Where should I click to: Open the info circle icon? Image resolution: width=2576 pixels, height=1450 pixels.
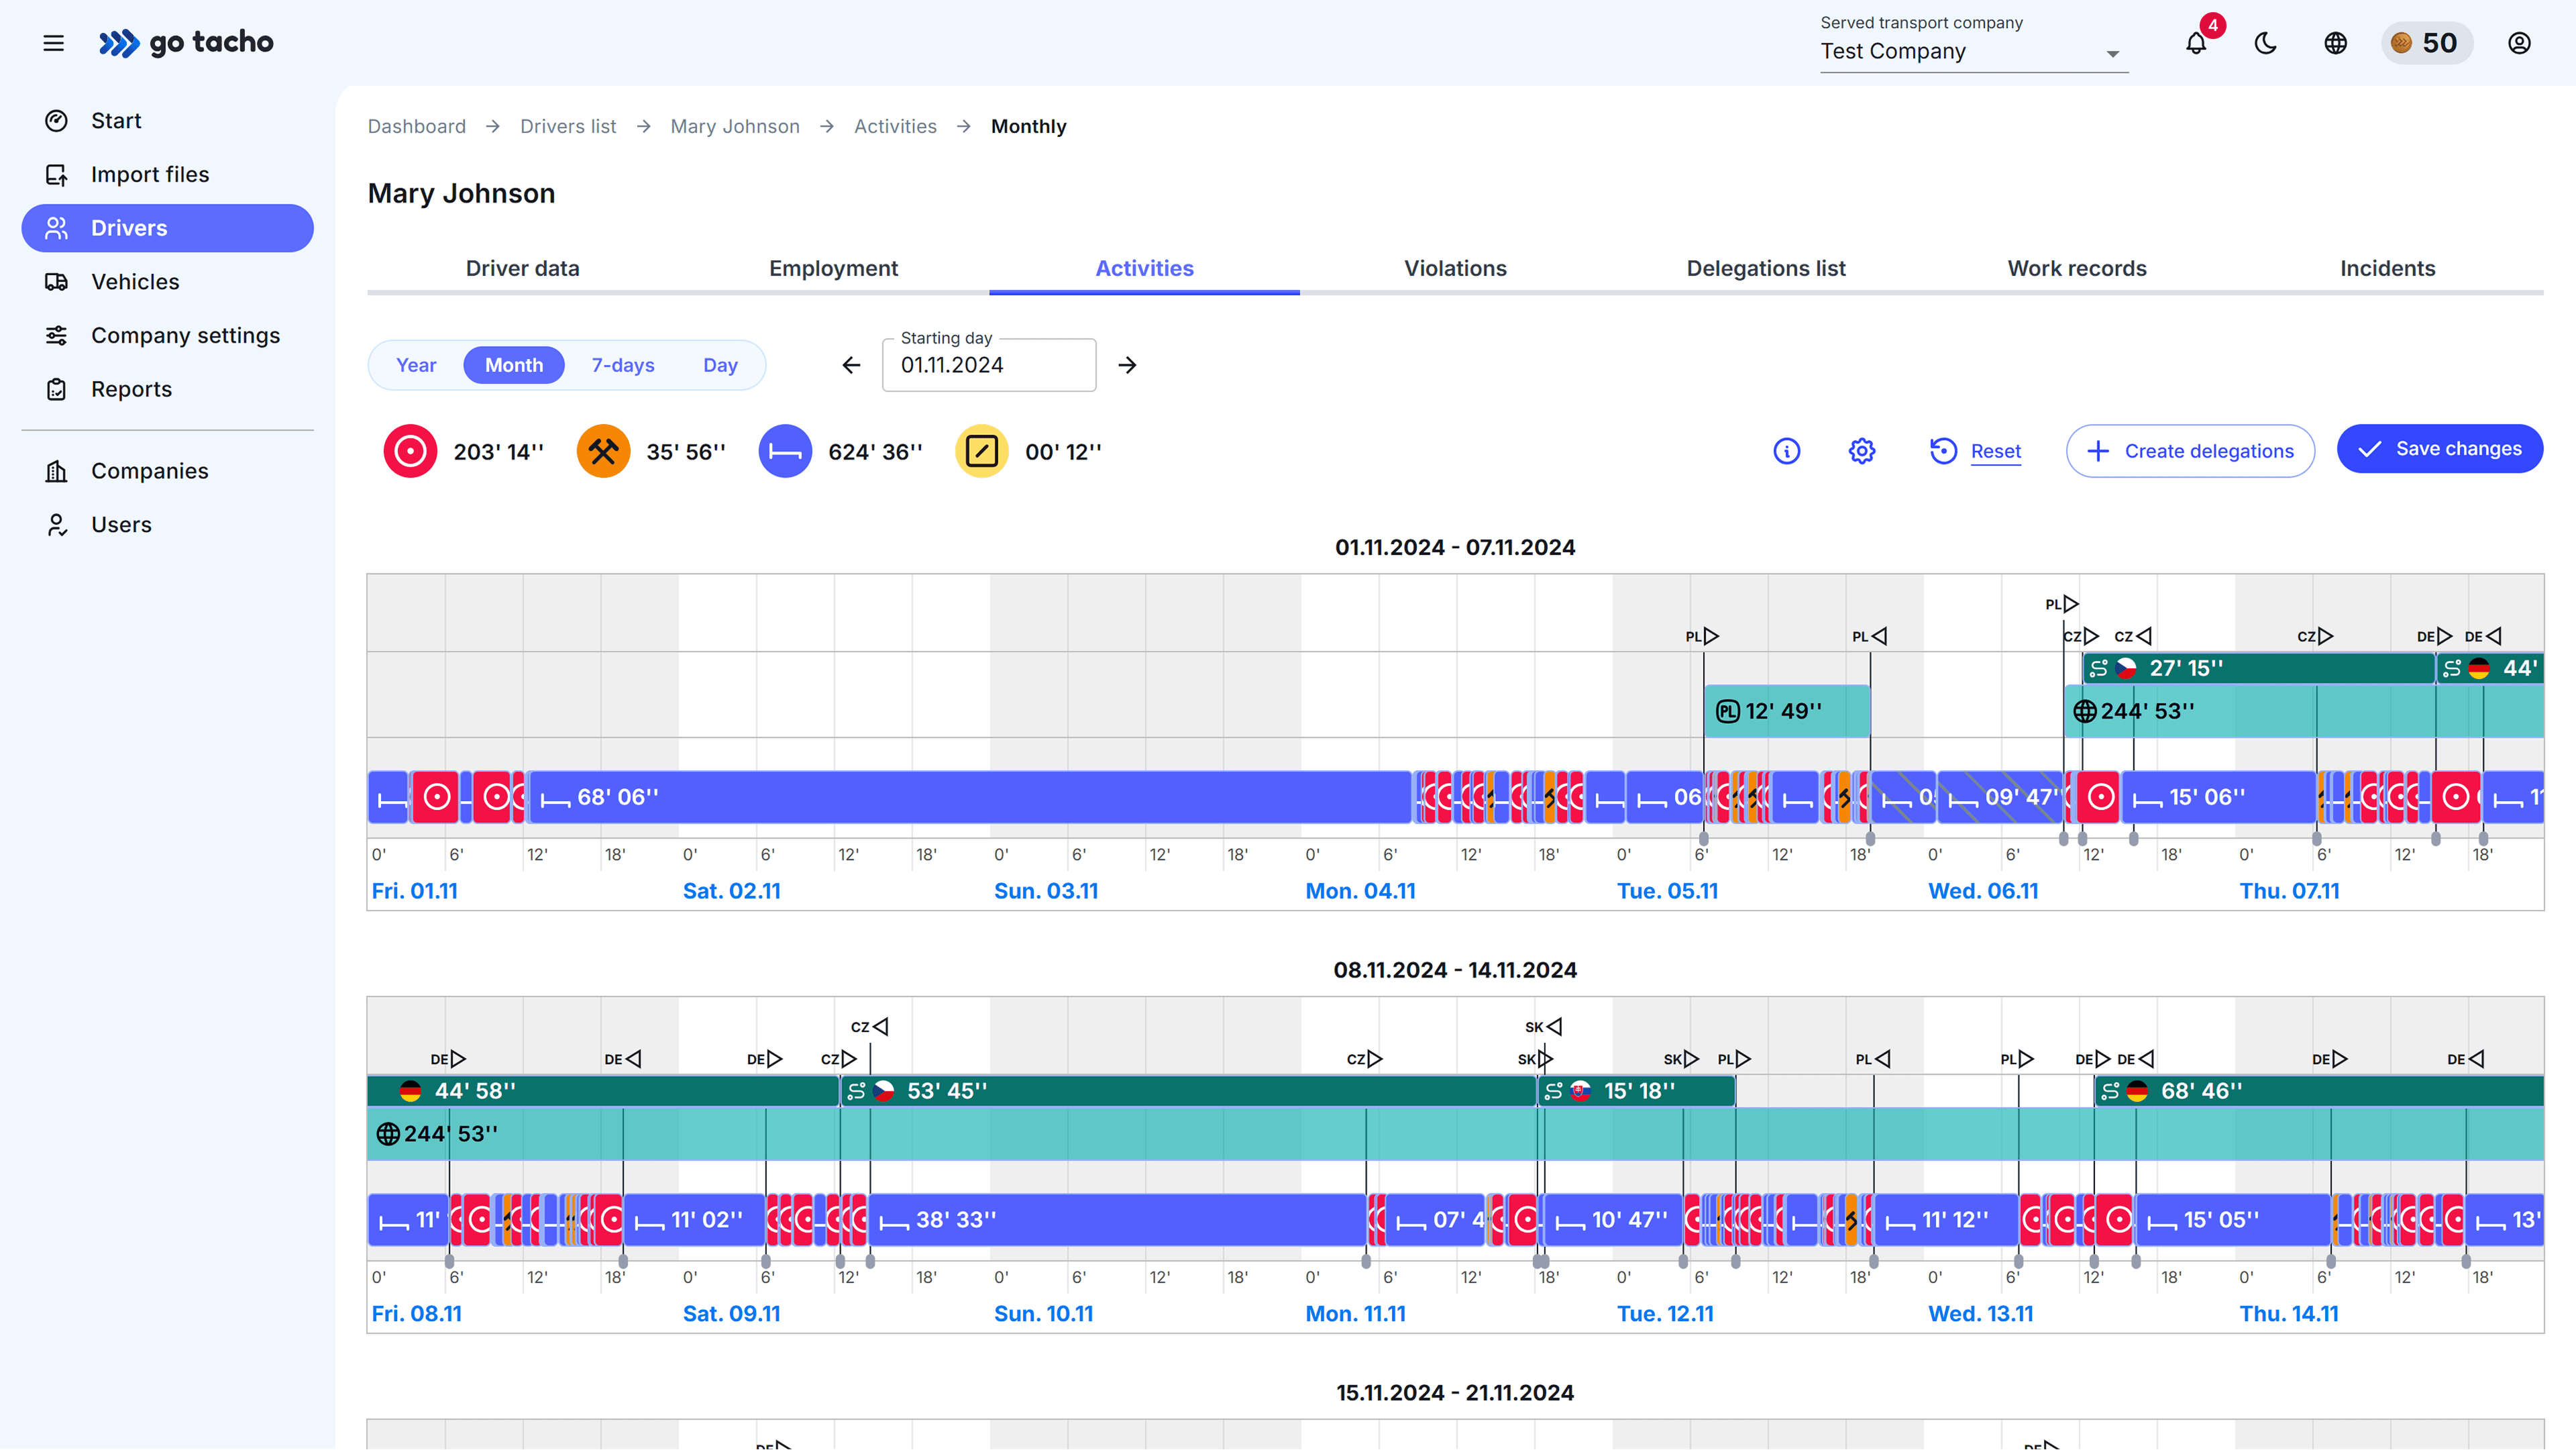point(1787,452)
